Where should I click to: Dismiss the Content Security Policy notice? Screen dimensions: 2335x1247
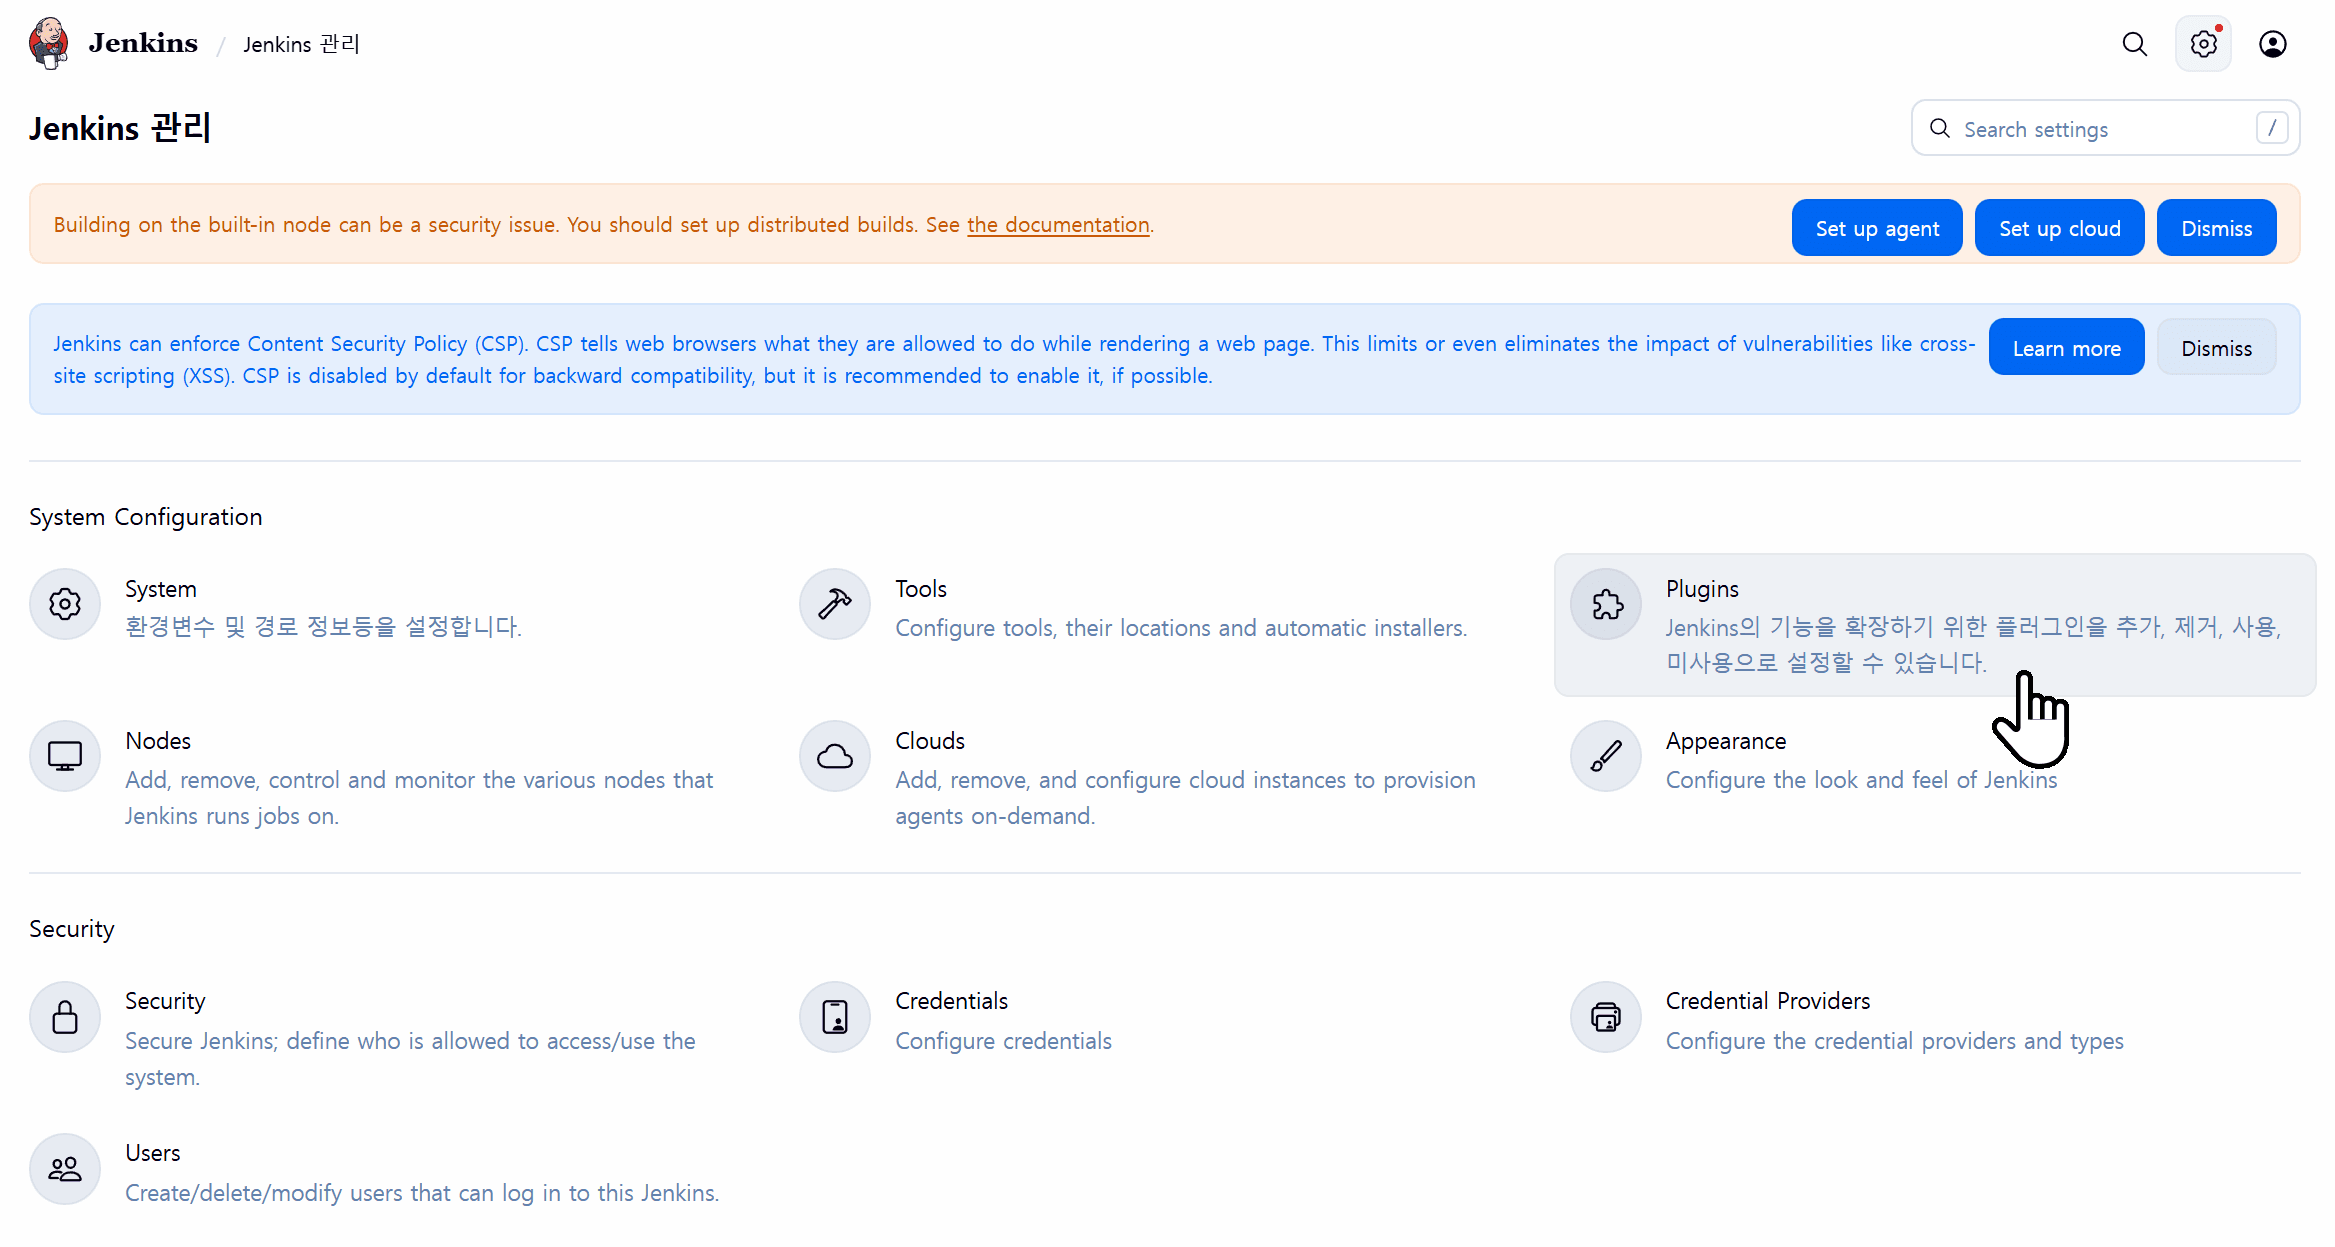point(2217,348)
